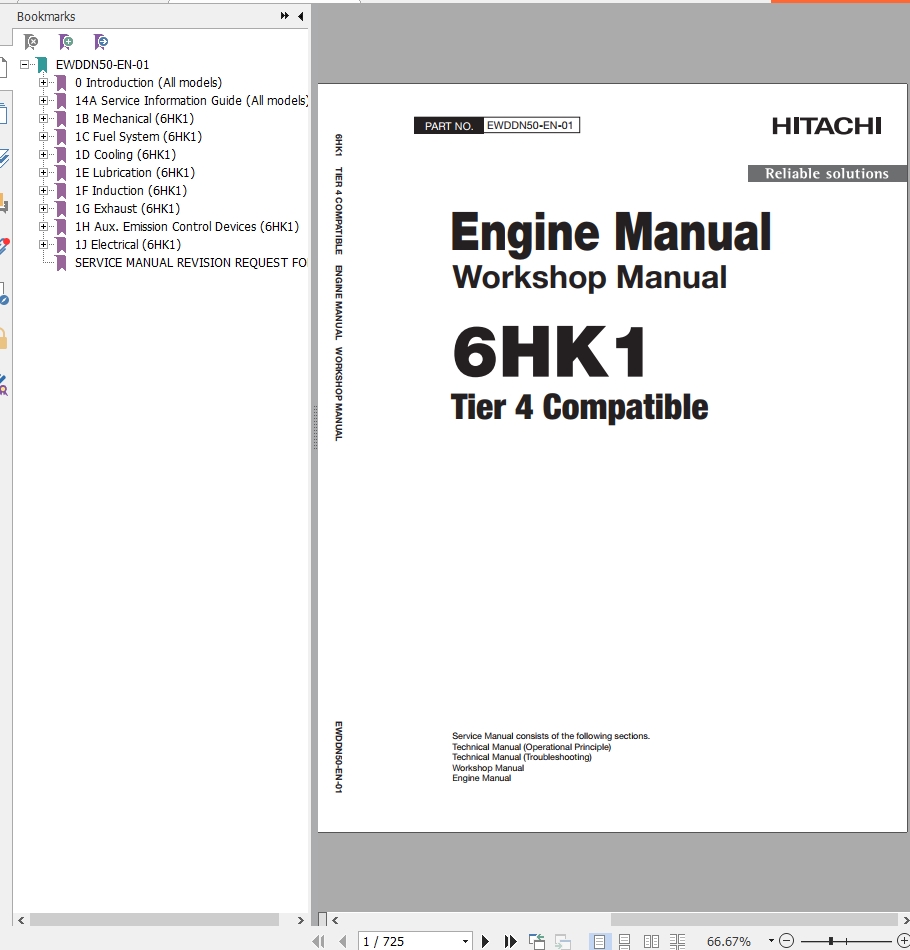Click the Engine Manual title on the page
The image size is (910, 950).
click(x=611, y=233)
